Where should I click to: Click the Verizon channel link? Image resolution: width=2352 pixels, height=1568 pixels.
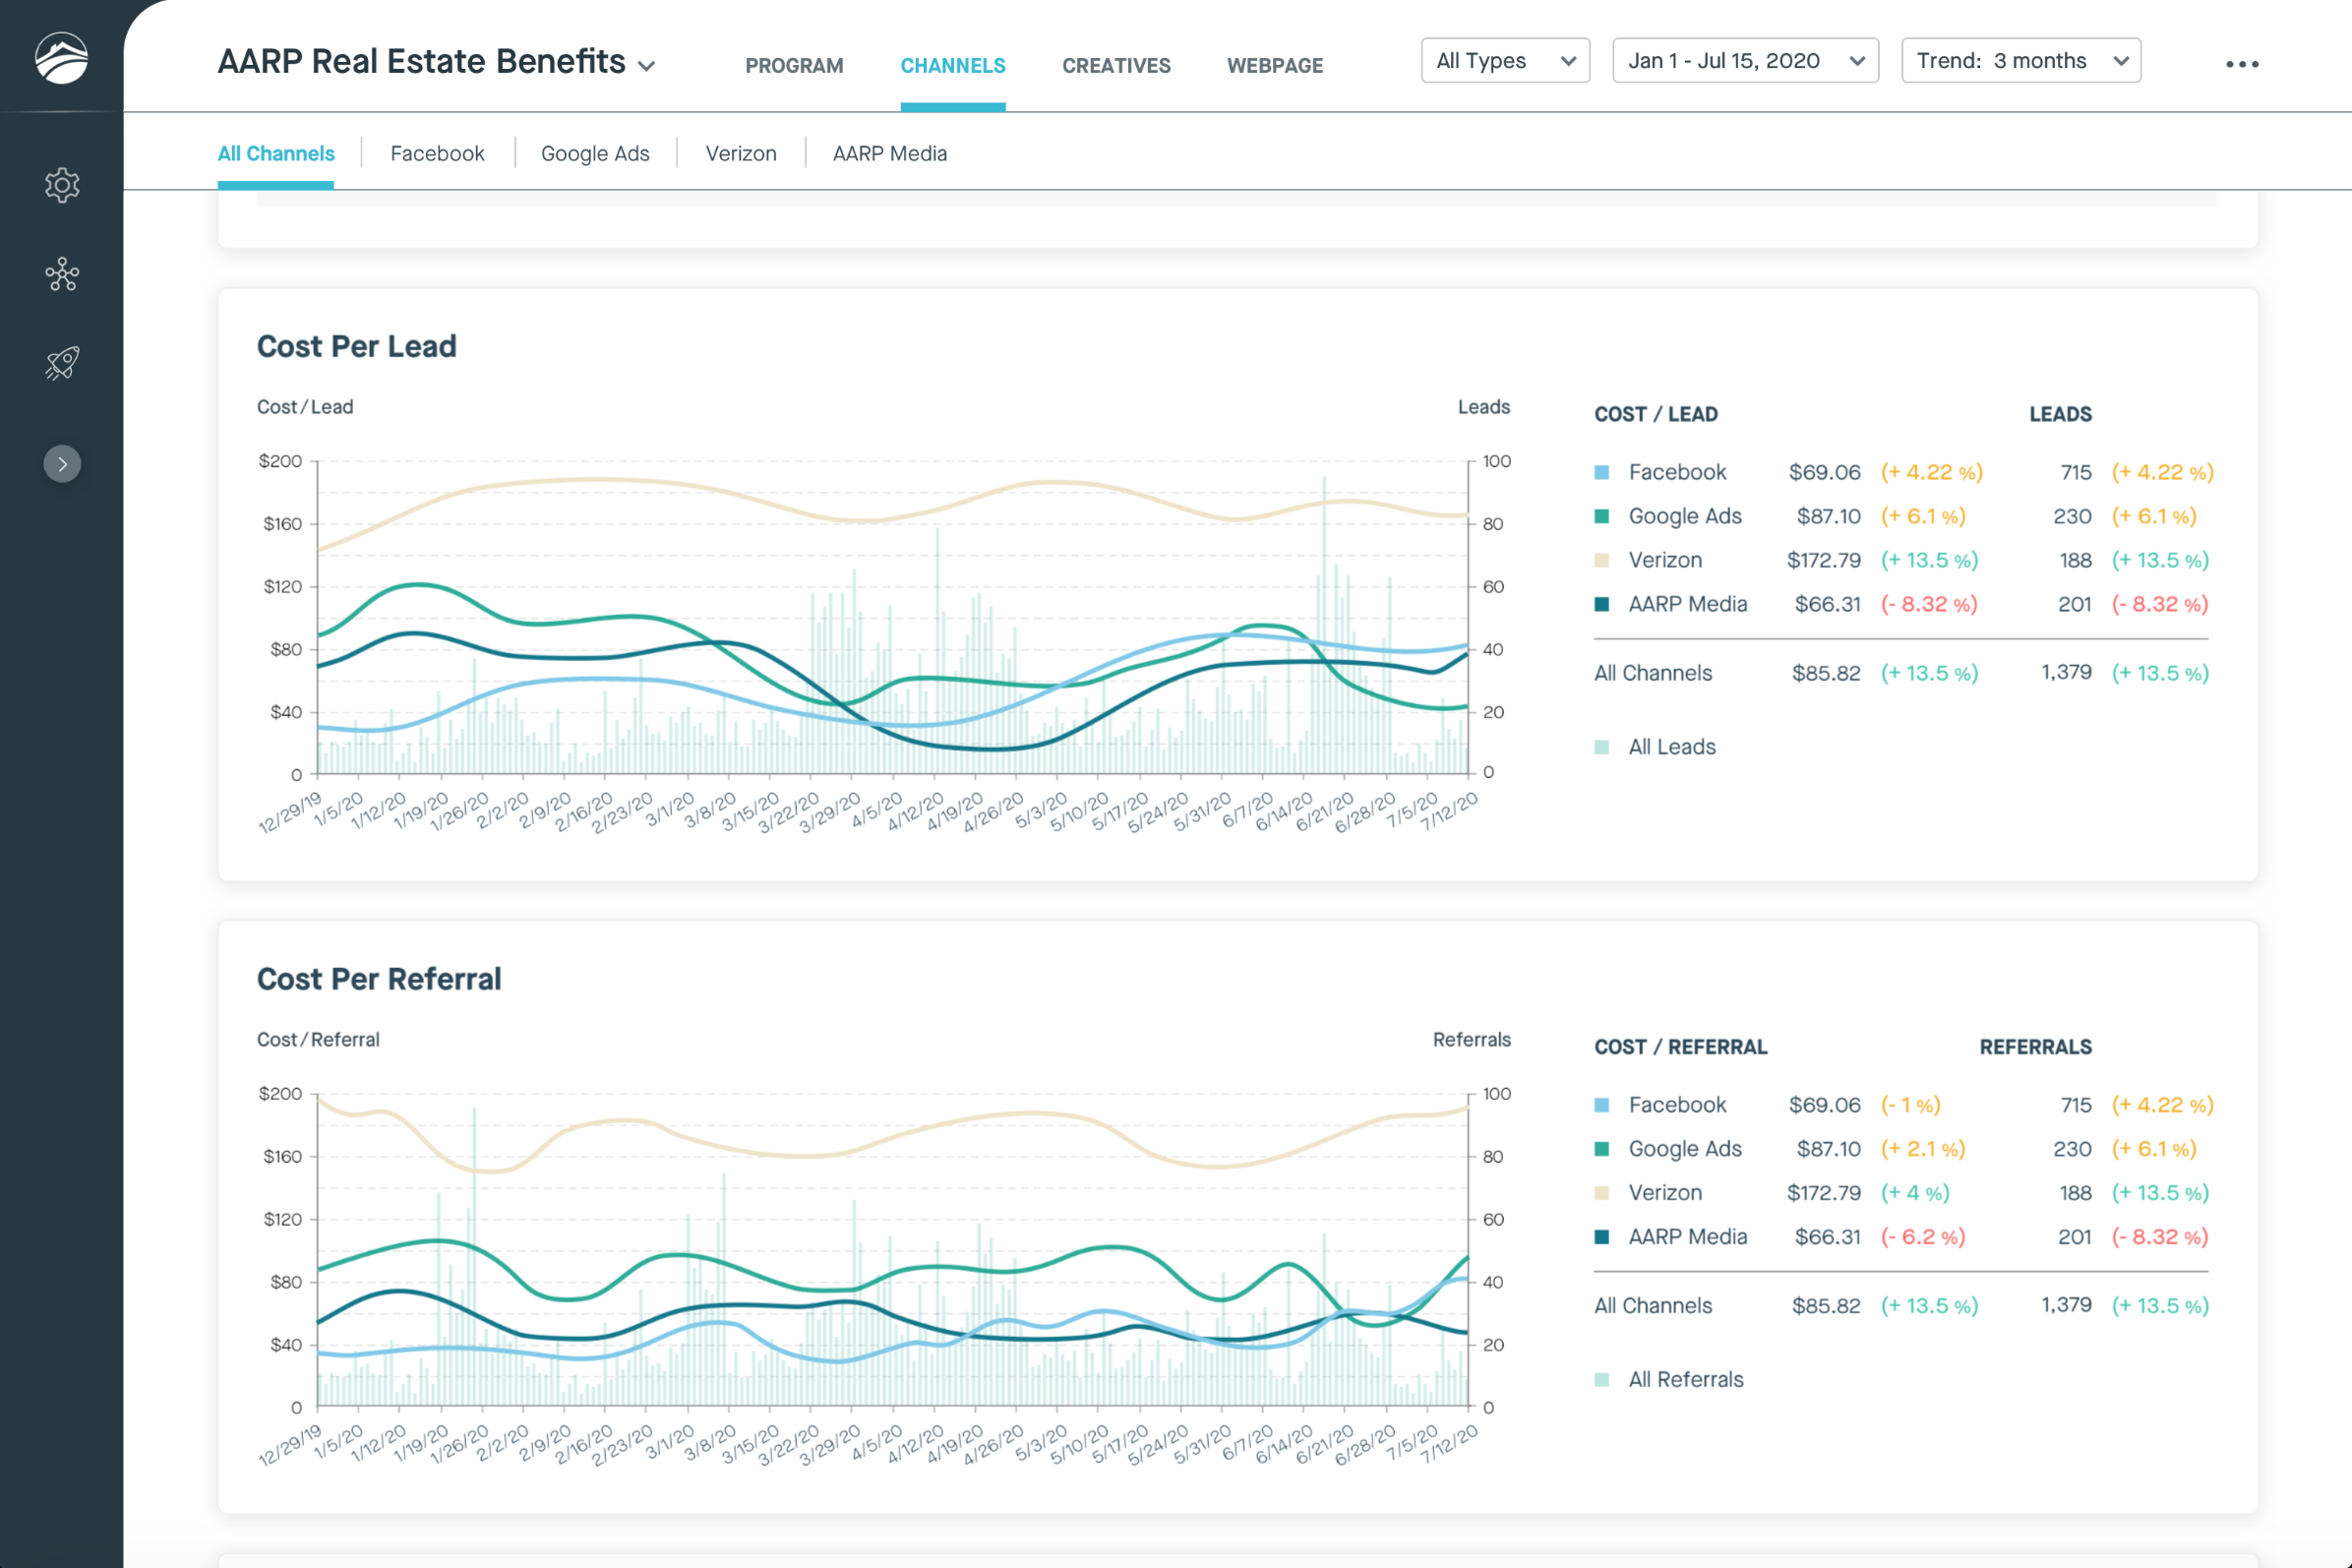(x=740, y=154)
